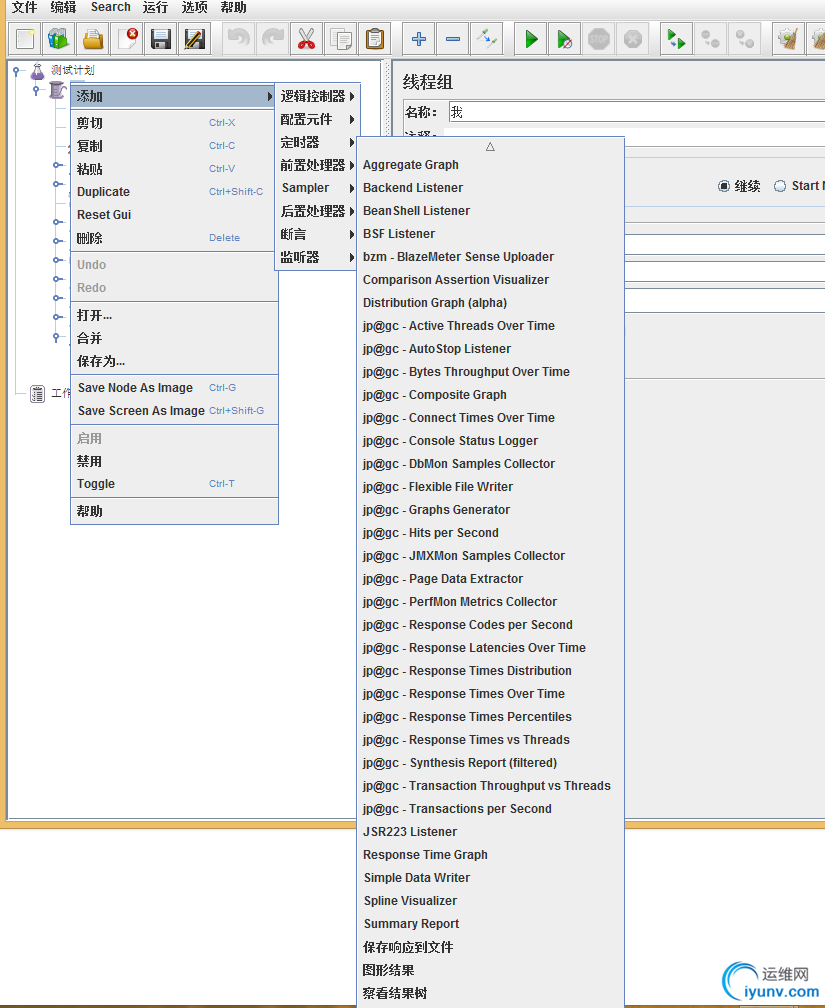Click the Undo arrow in toolbar
The width and height of the screenshot is (825, 1008).
point(239,39)
